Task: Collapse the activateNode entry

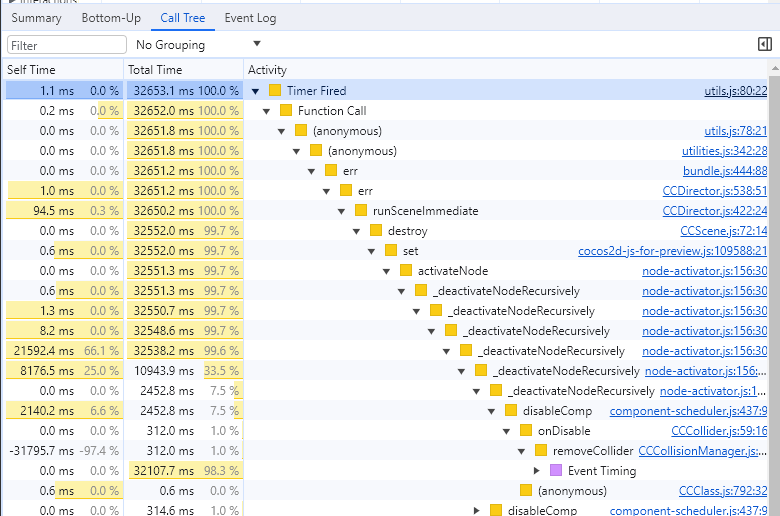Action: point(387,271)
